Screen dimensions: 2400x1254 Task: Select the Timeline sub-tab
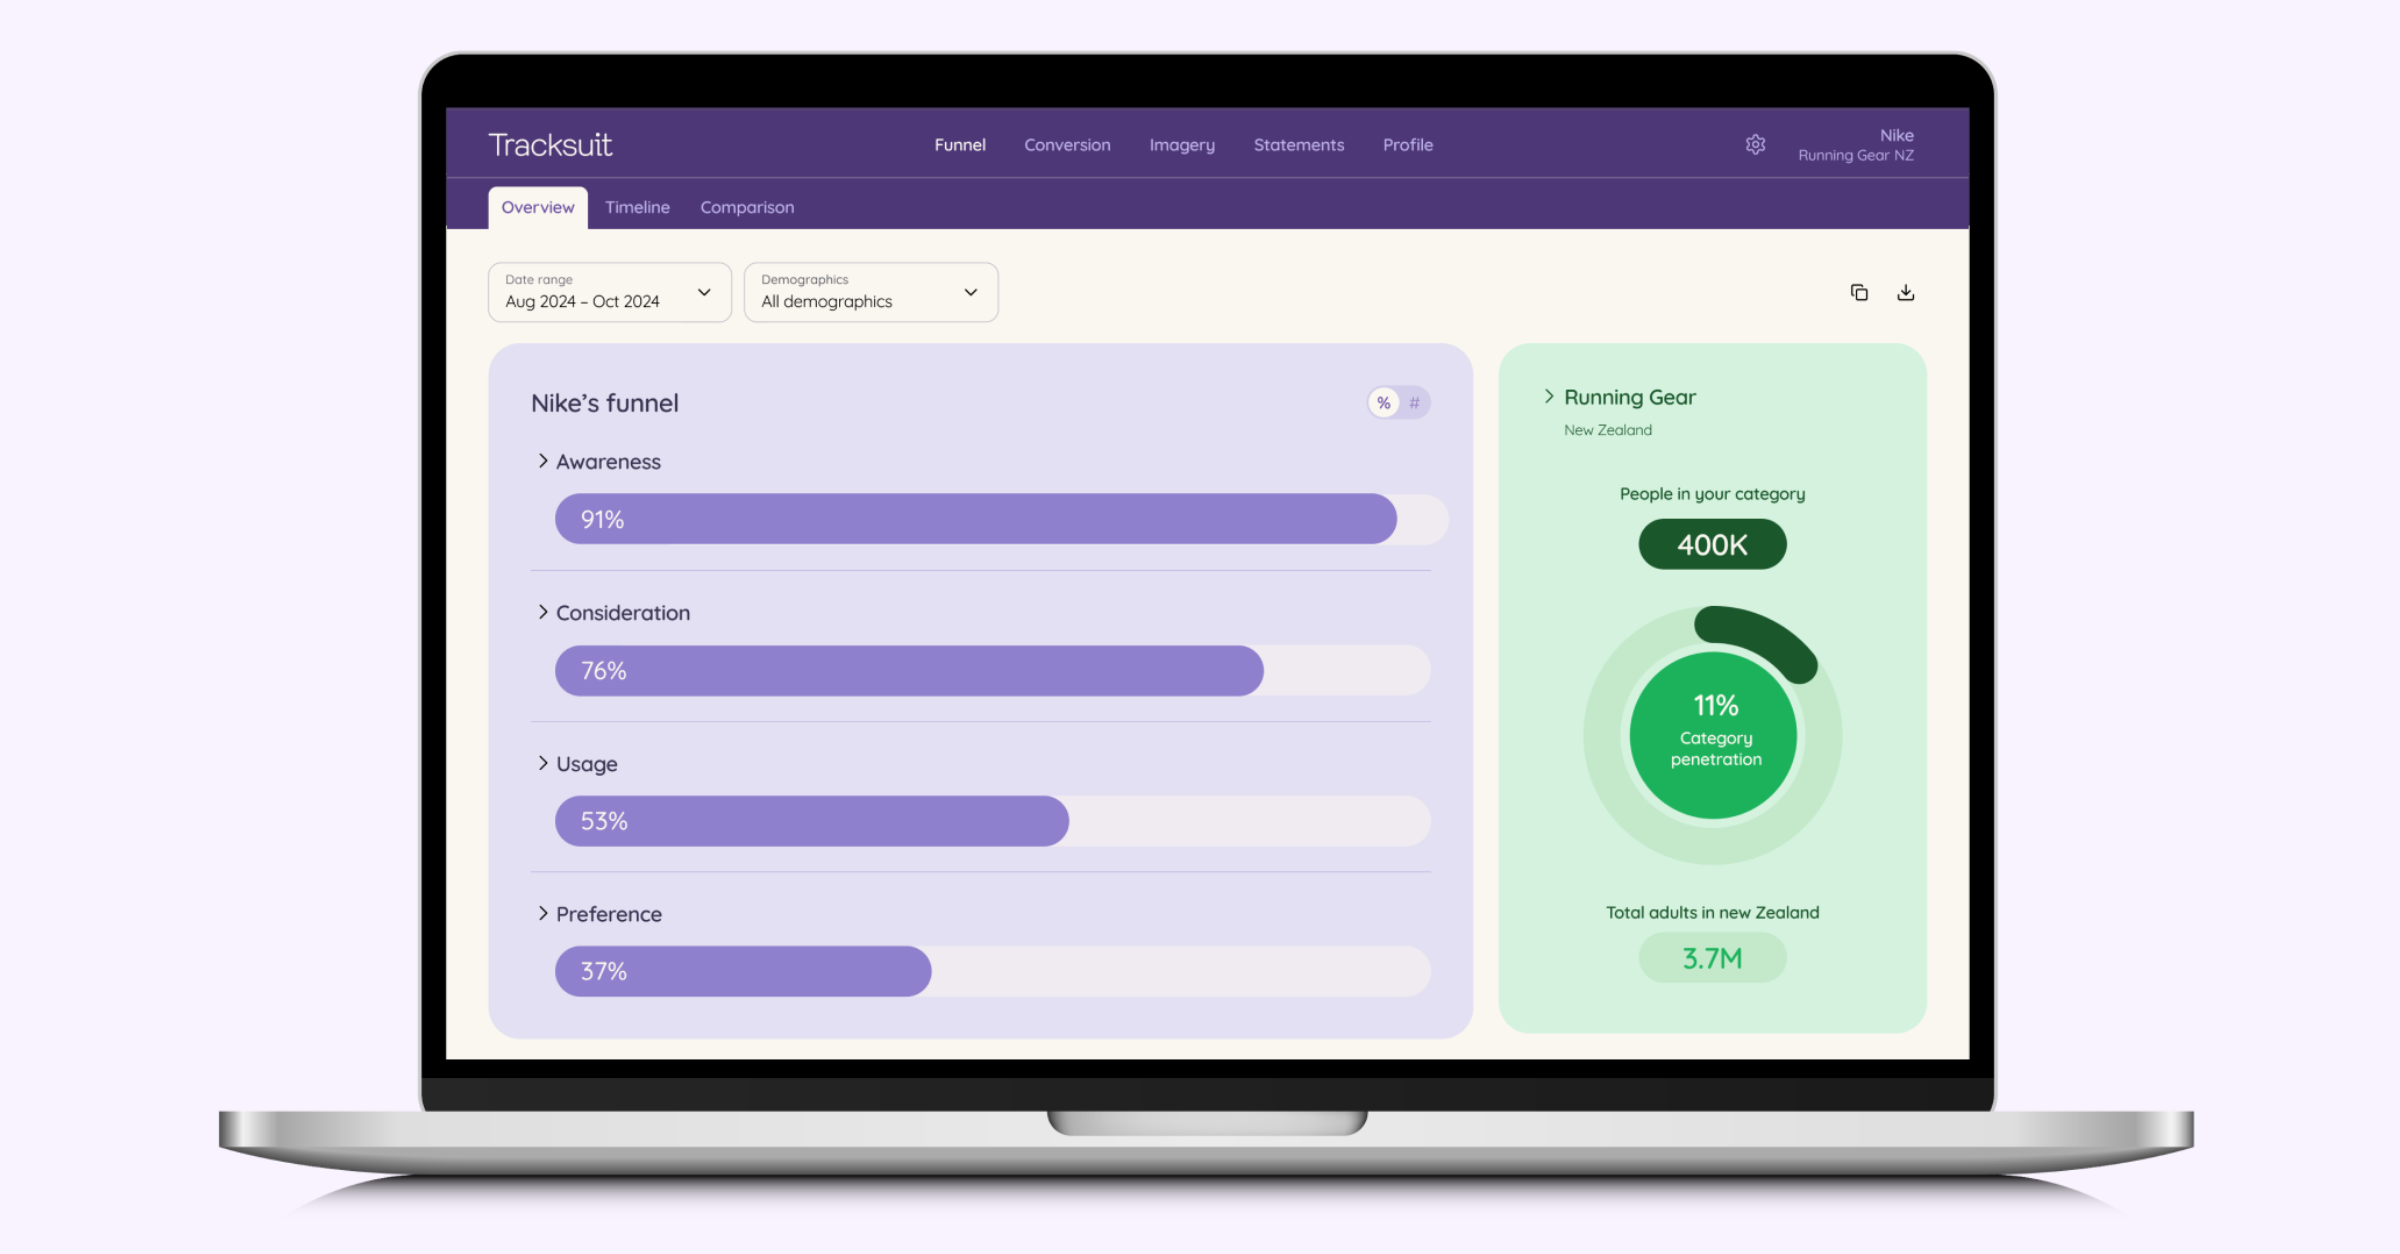pos(638,208)
